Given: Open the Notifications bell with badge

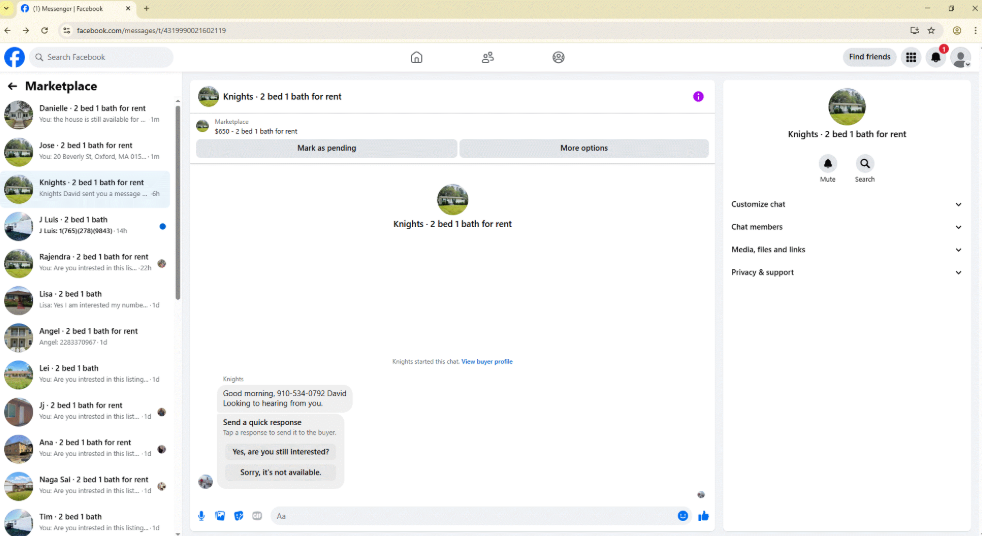Looking at the screenshot, I should [x=936, y=57].
